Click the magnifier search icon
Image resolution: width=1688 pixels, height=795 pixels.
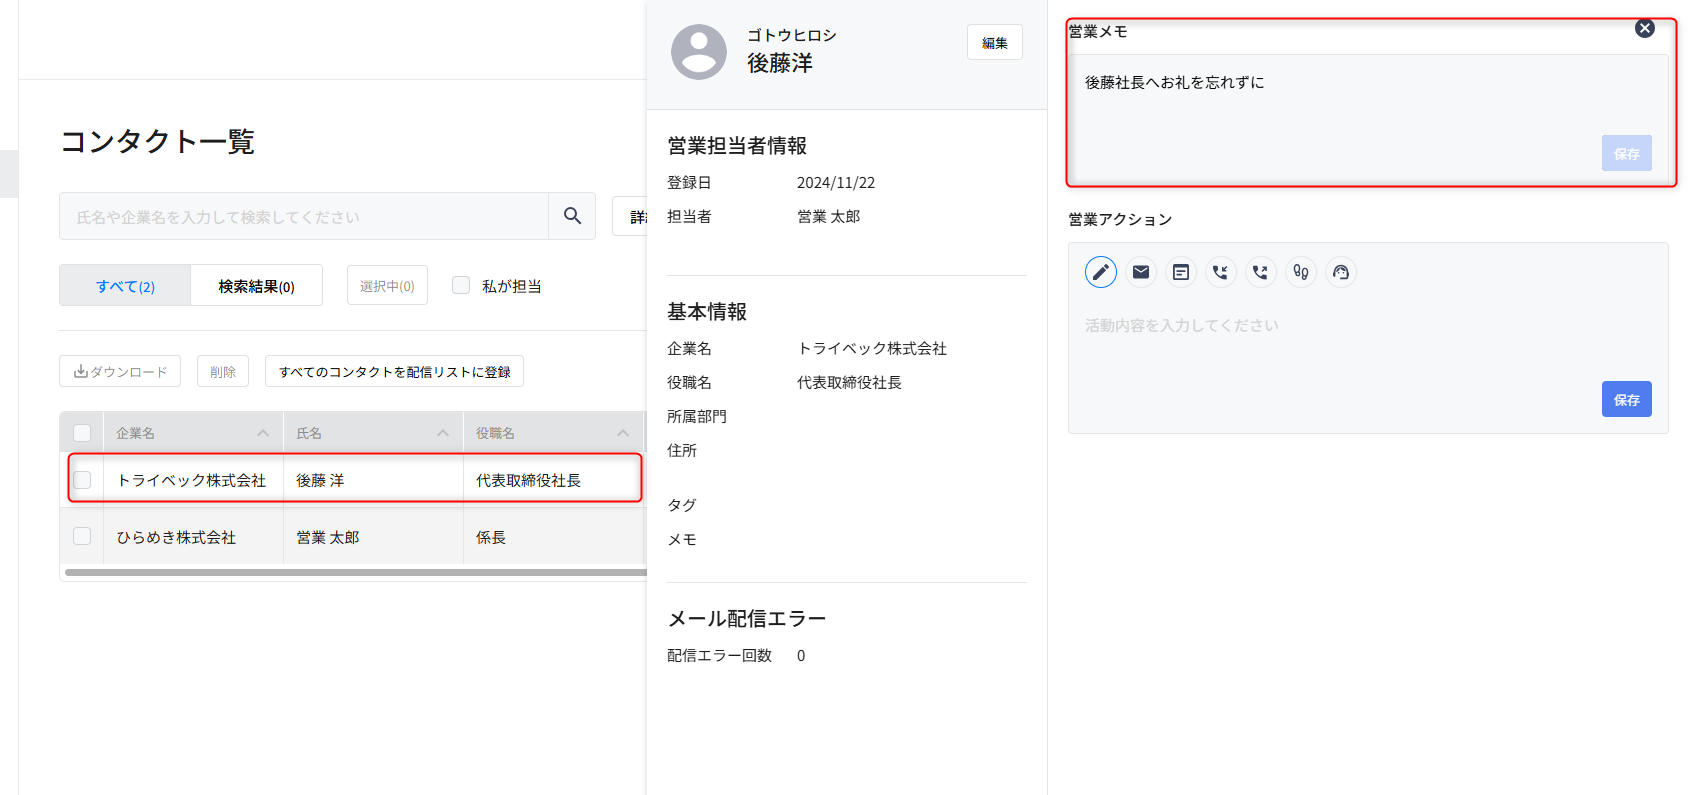click(572, 216)
